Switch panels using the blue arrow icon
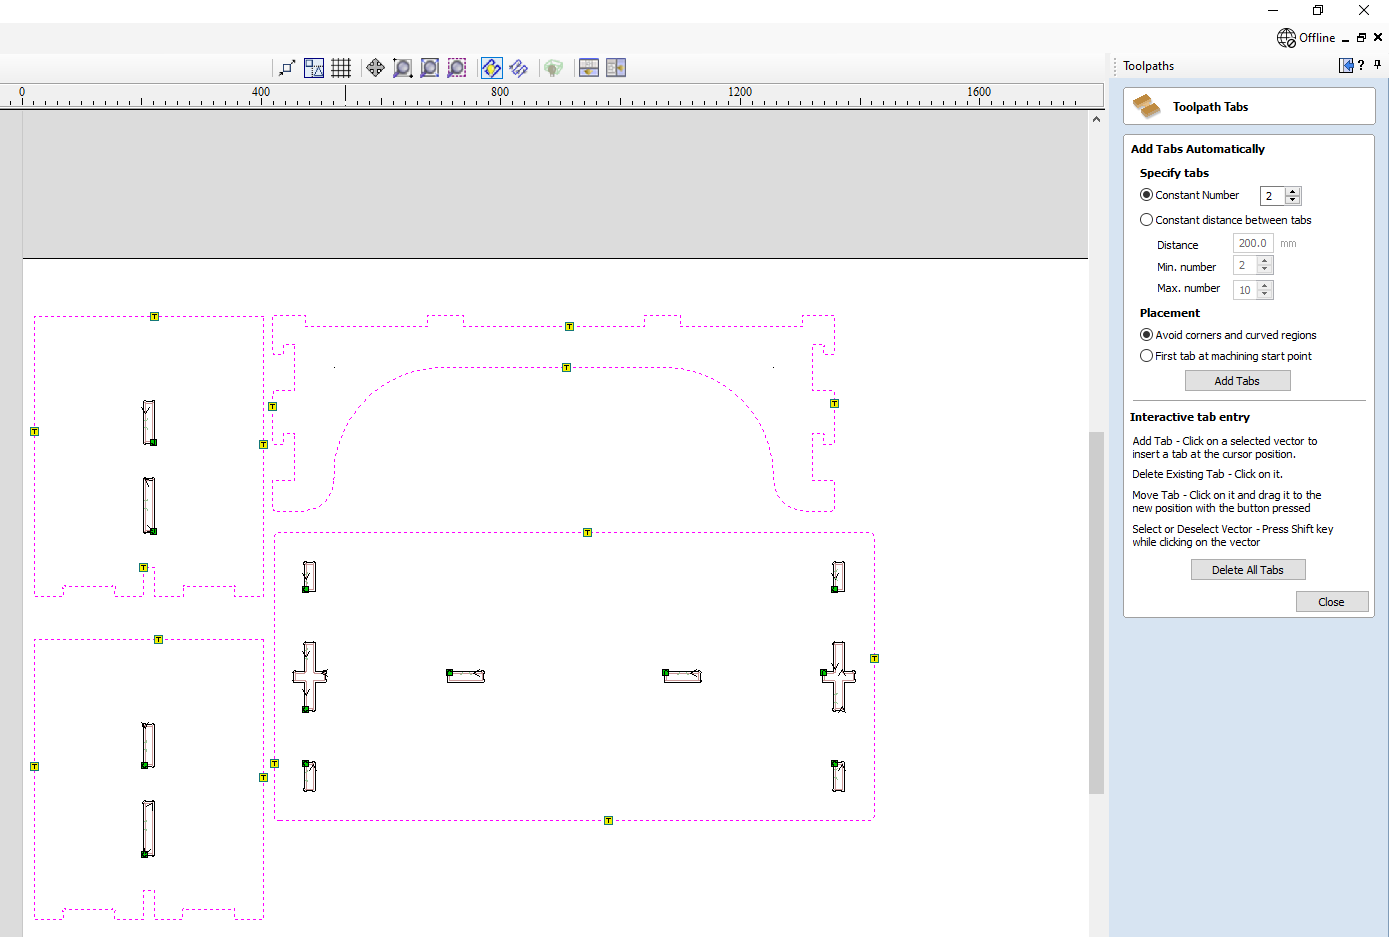Viewport: 1389px width, 937px height. click(x=1346, y=66)
